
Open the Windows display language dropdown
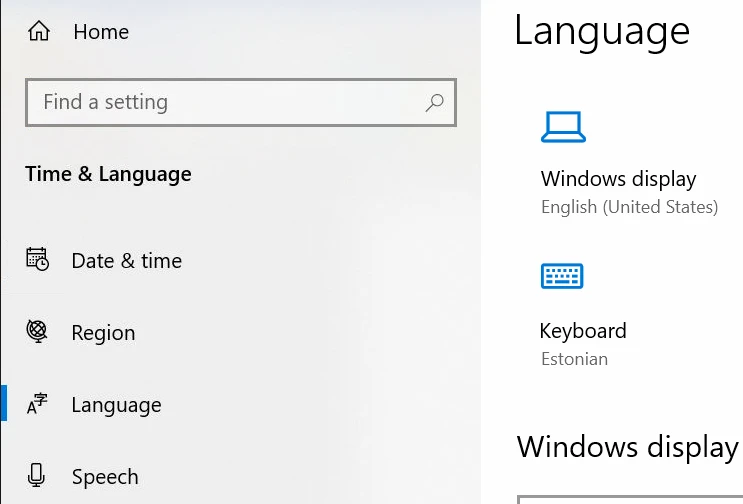pyautogui.click(x=630, y=499)
